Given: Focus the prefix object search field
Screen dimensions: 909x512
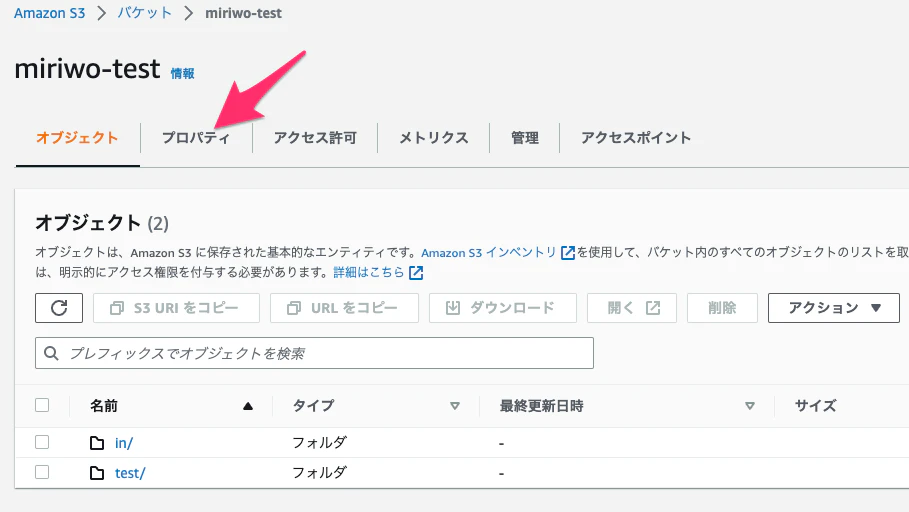Looking at the screenshot, I should click(314, 353).
